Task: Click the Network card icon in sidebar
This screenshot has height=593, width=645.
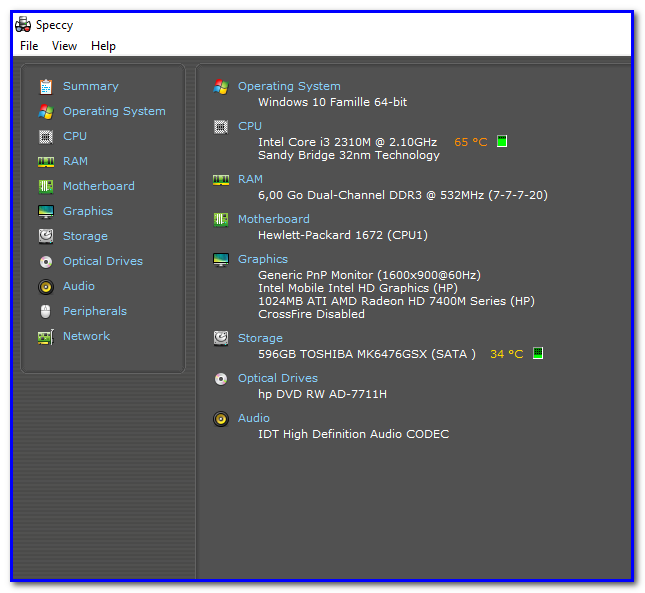Action: click(x=46, y=337)
